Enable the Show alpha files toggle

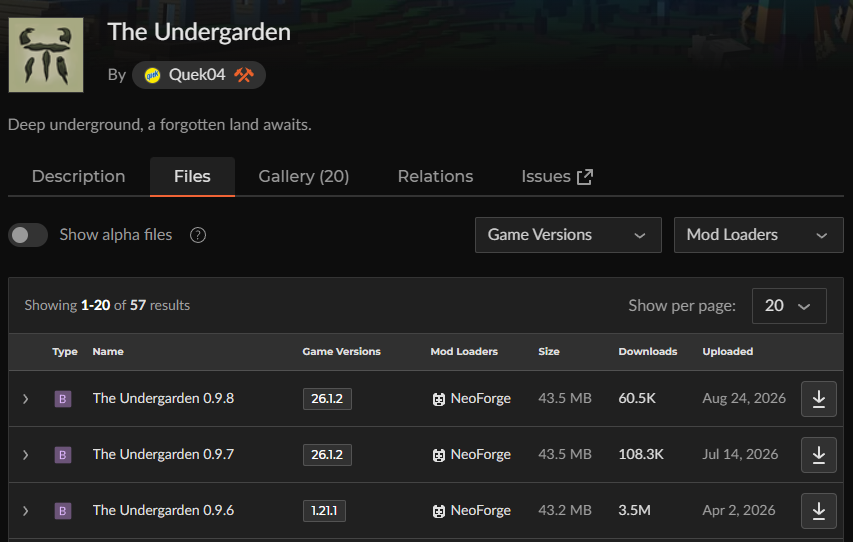click(28, 235)
